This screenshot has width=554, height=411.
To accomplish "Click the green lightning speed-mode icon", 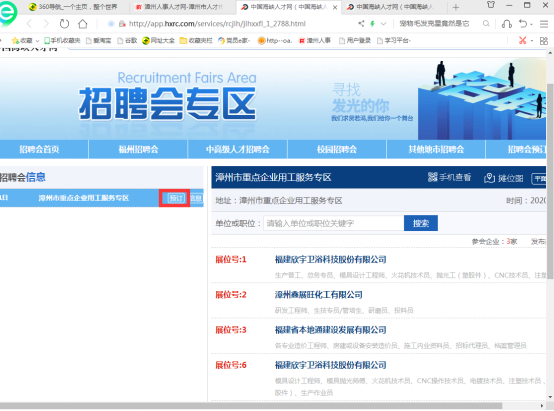I will point(372,24).
